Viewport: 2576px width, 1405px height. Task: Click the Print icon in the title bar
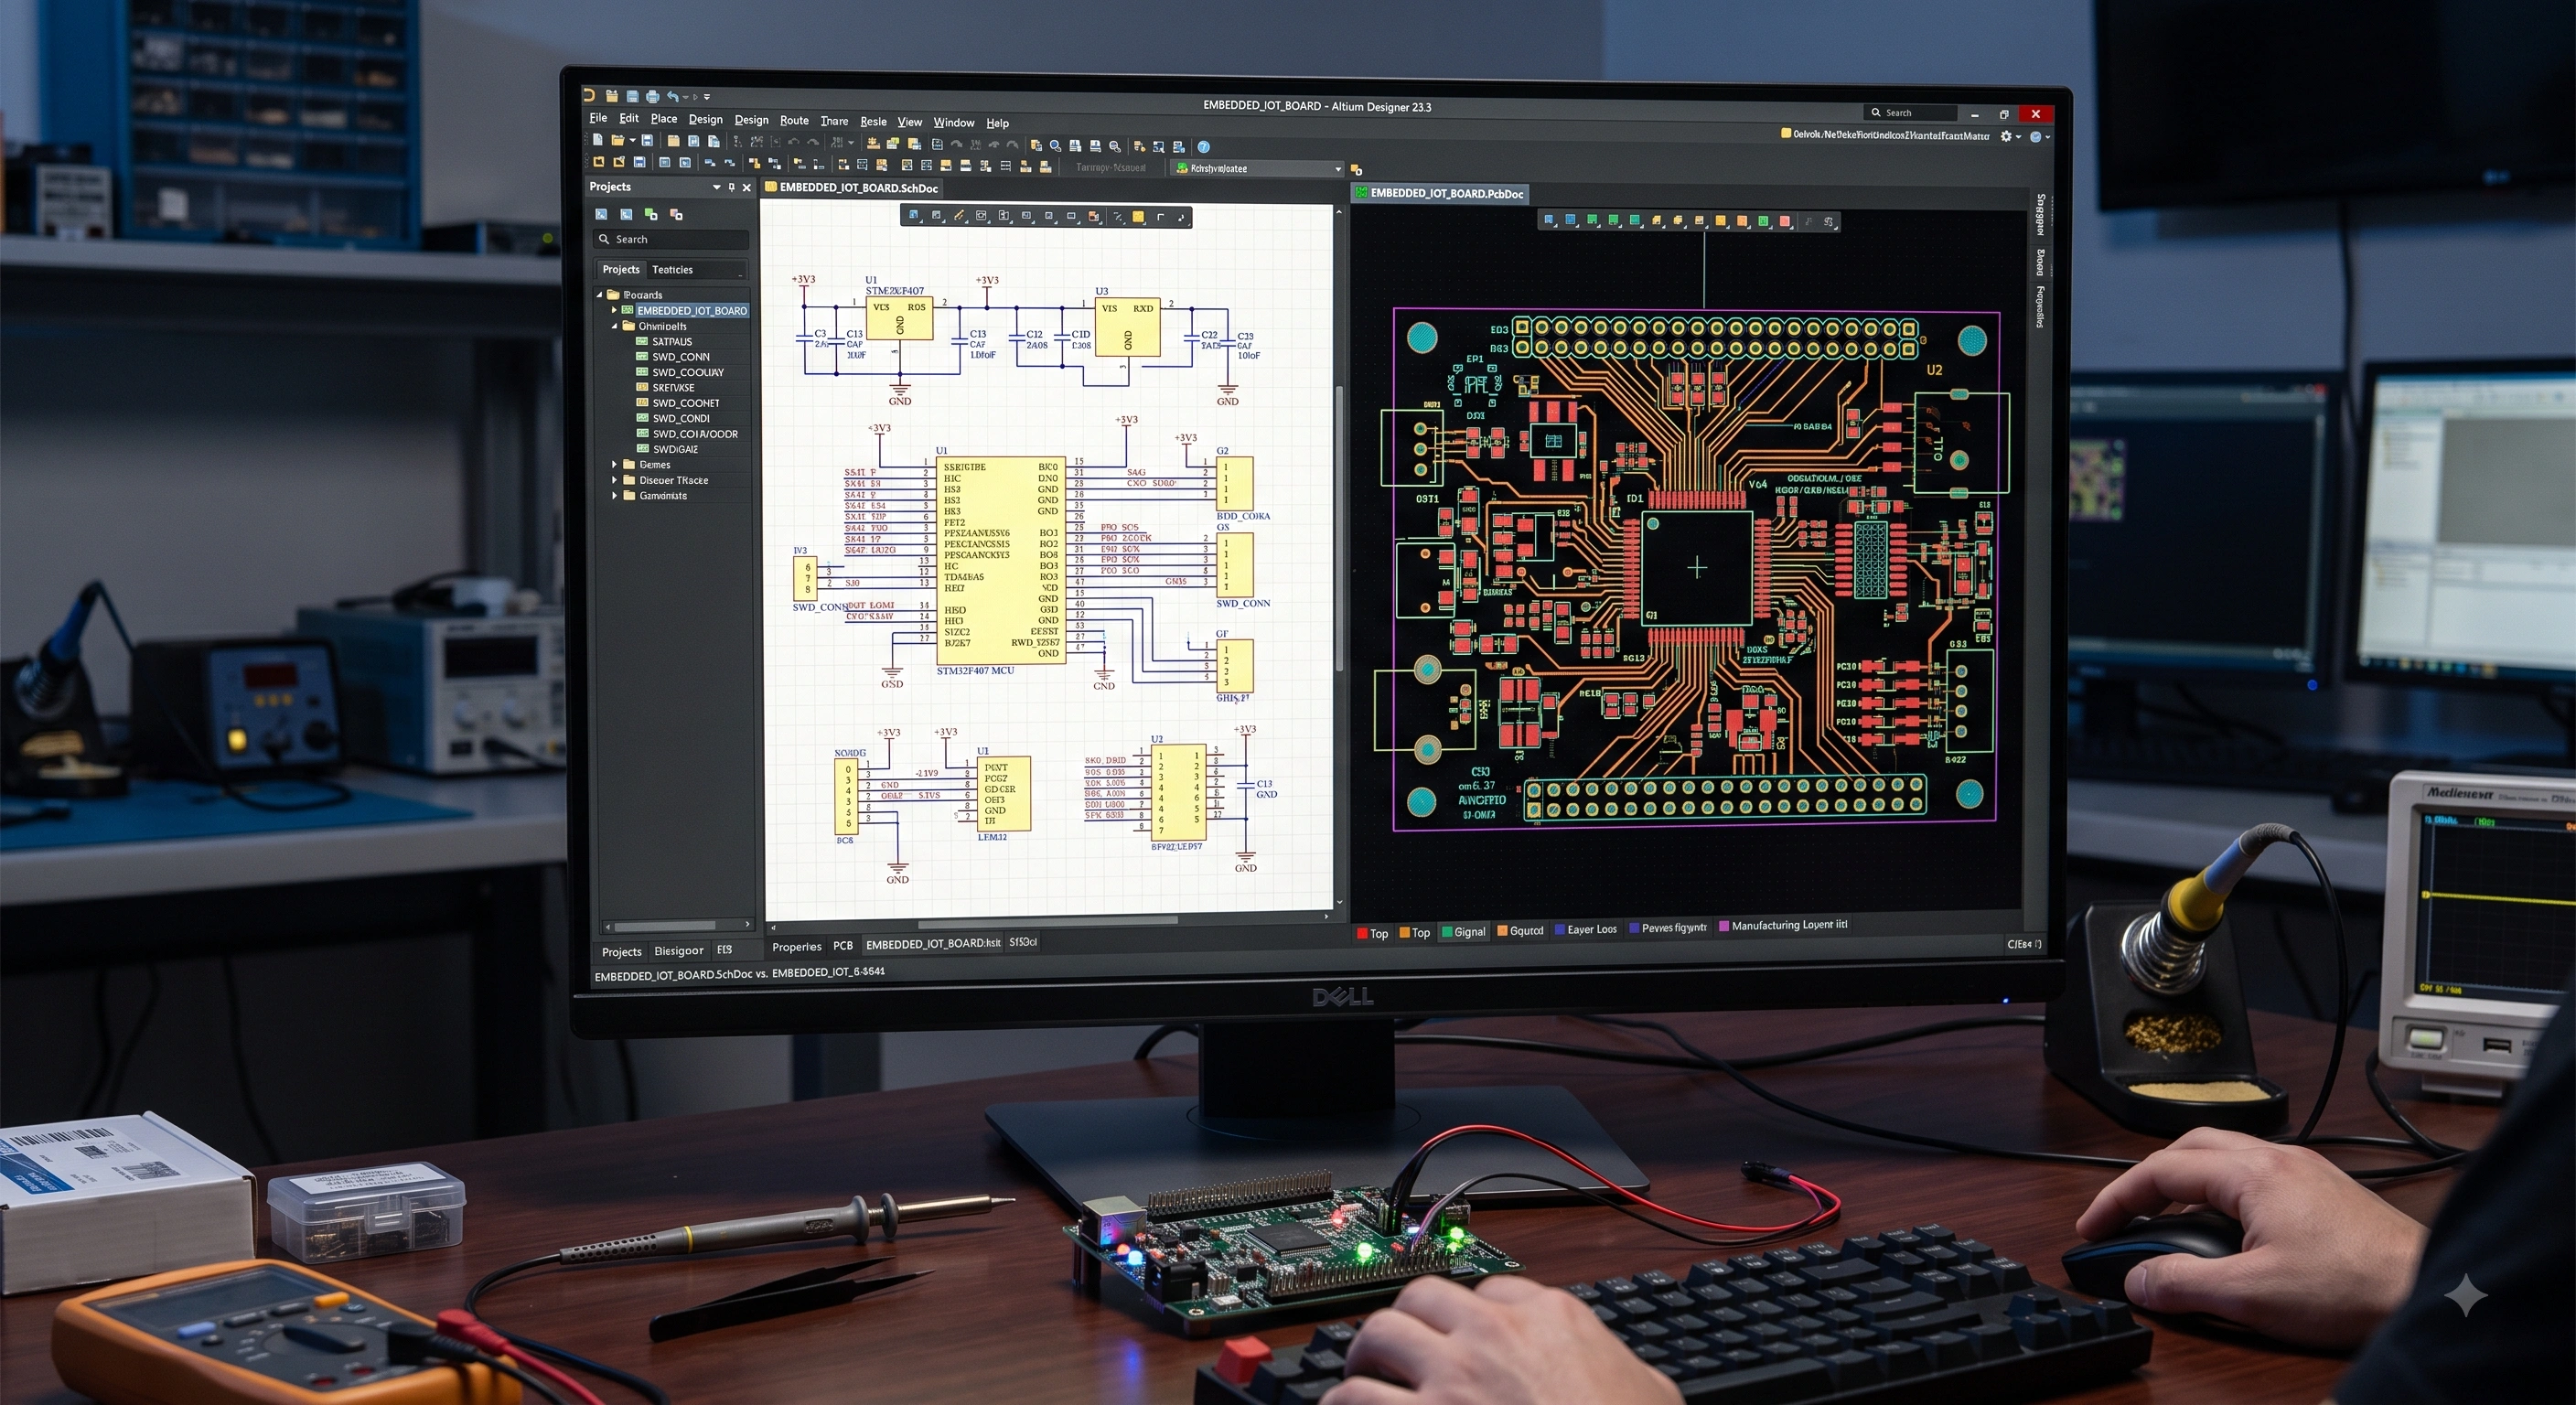click(652, 96)
